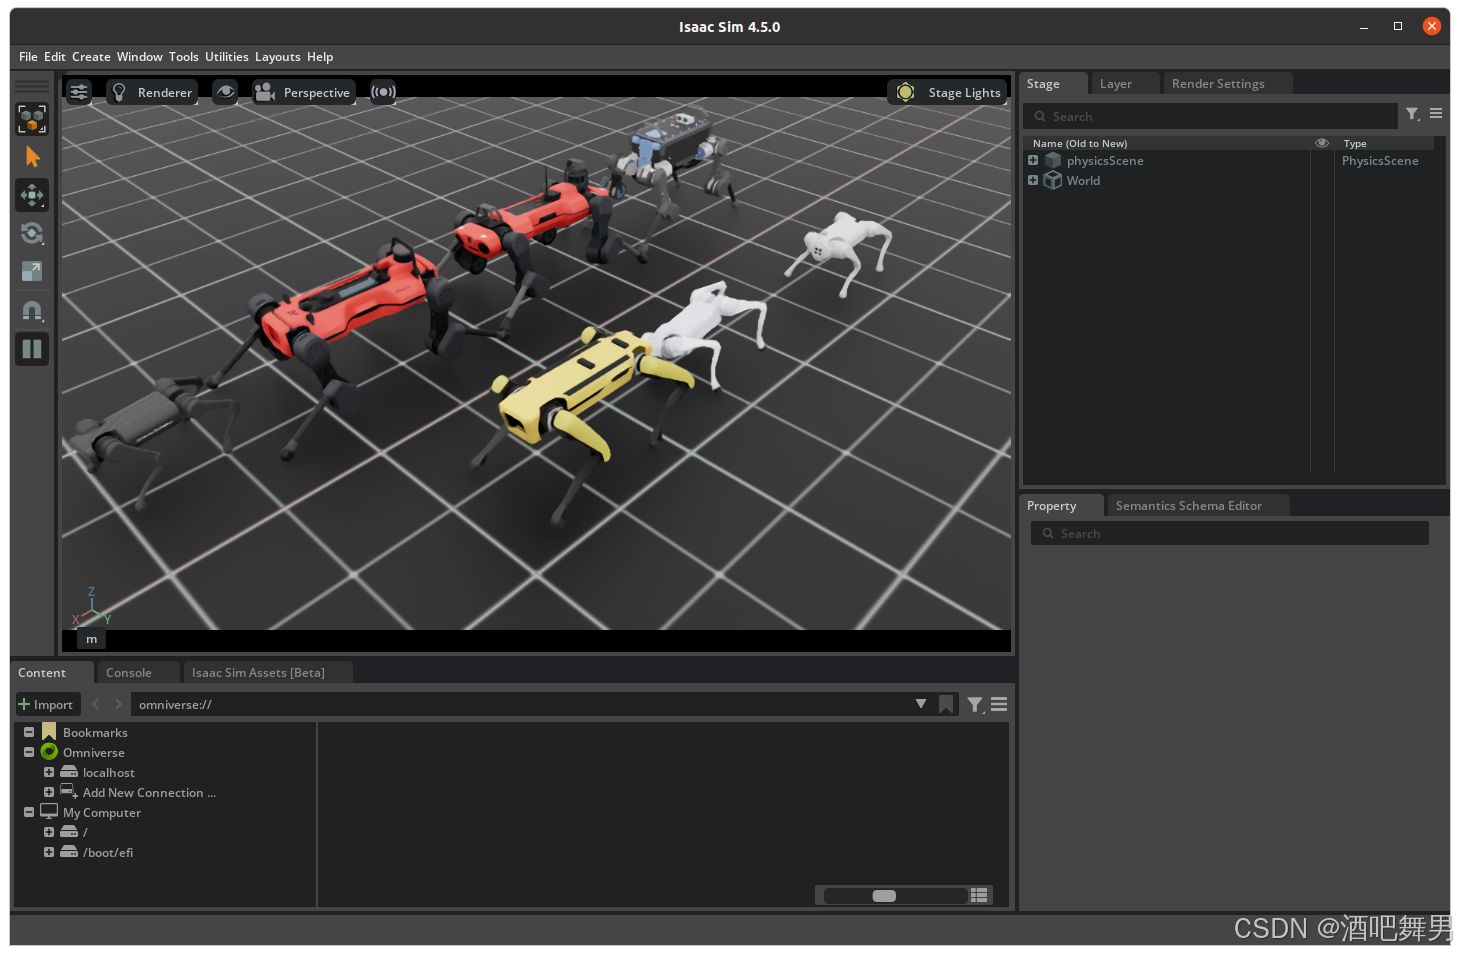Collapse the Bookmarks tree node
The height and width of the screenshot is (955, 1460).
(29, 732)
